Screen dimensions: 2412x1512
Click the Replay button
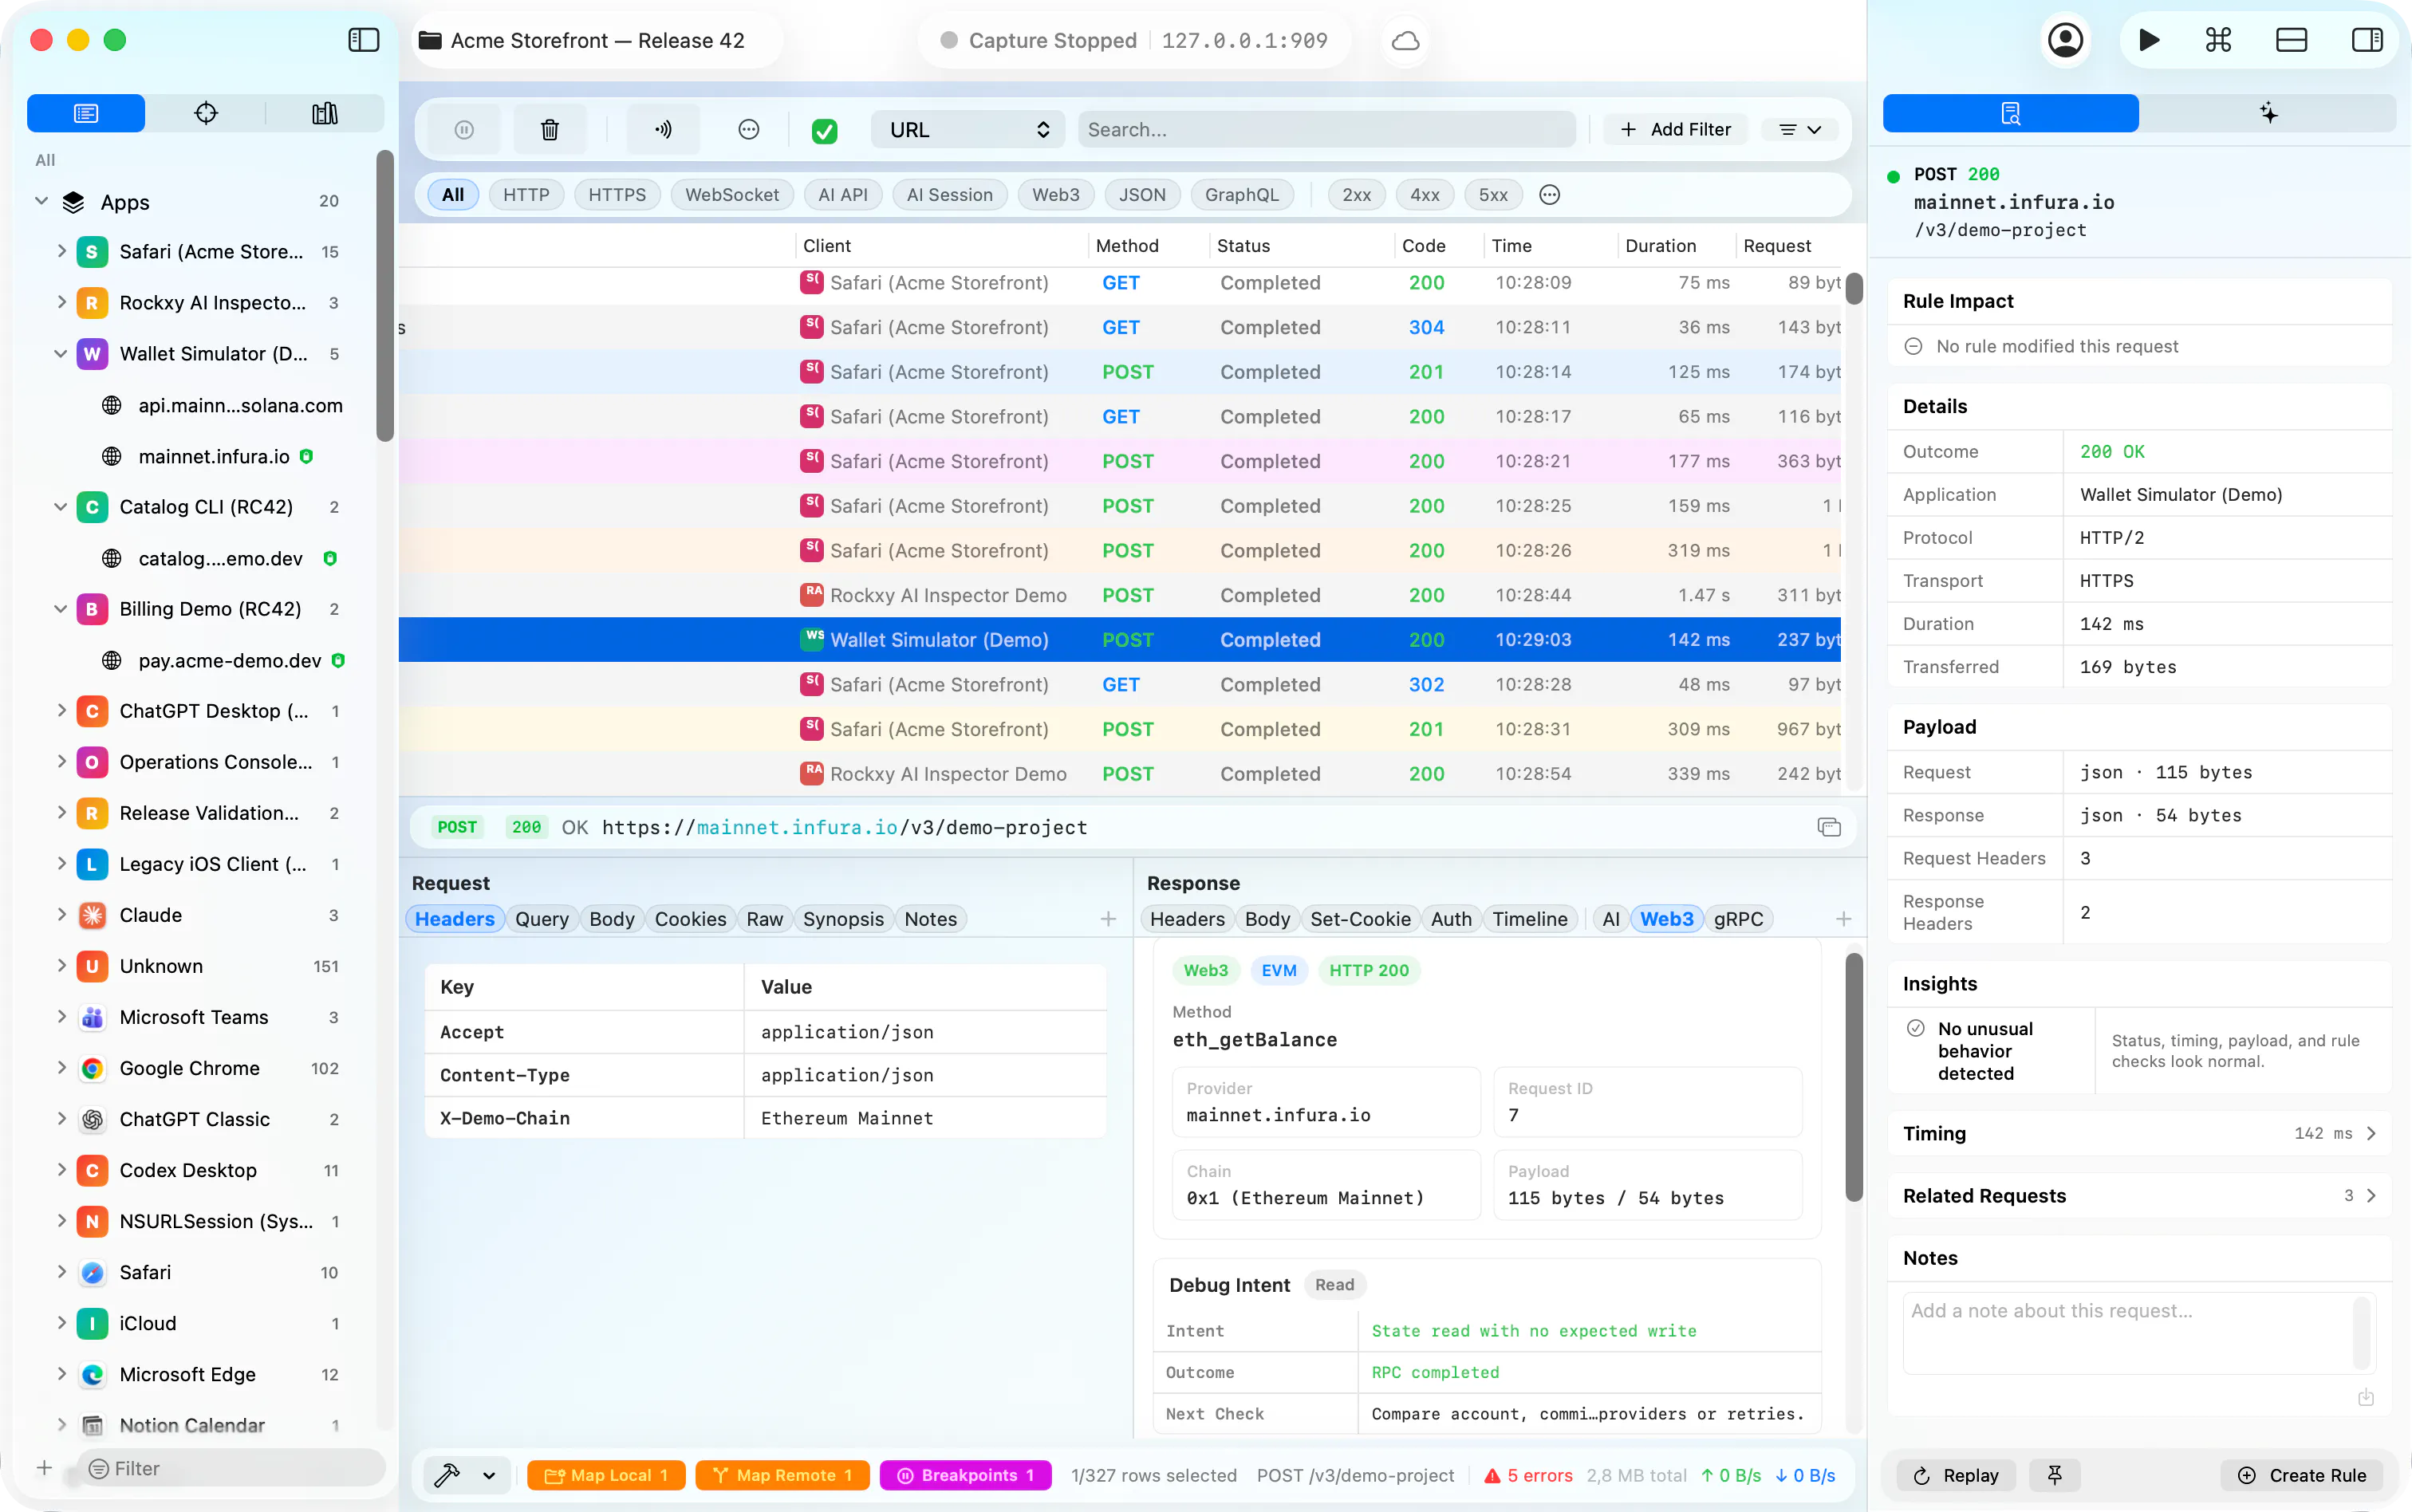click(1955, 1475)
